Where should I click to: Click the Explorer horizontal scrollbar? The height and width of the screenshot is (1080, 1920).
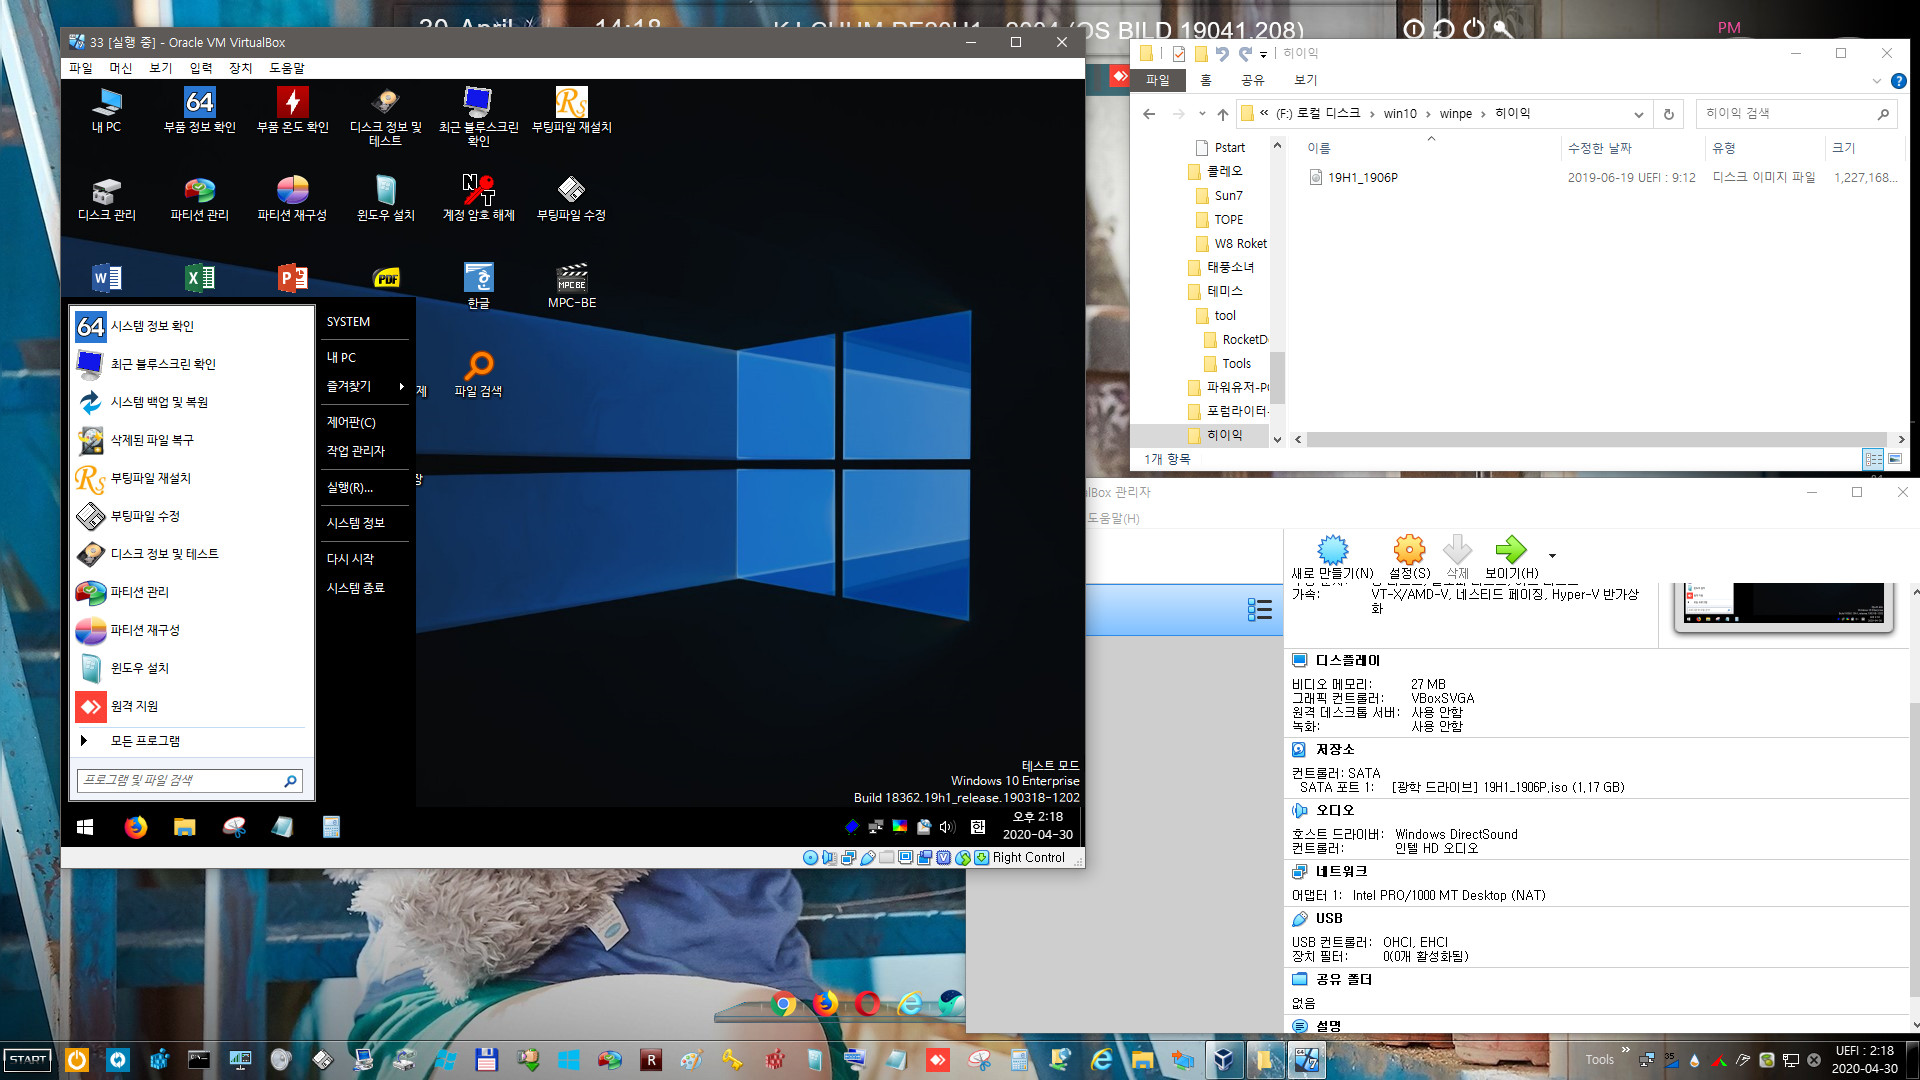click(1596, 440)
